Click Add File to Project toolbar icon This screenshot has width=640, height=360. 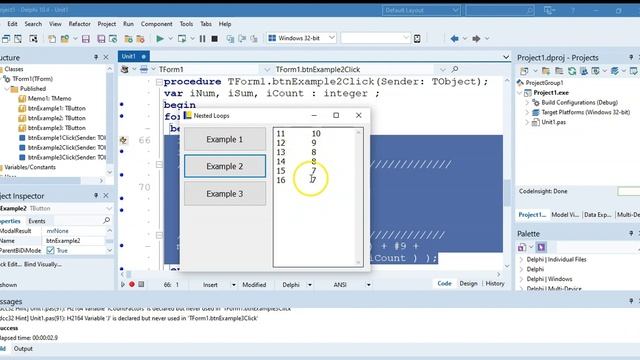click(x=128, y=39)
